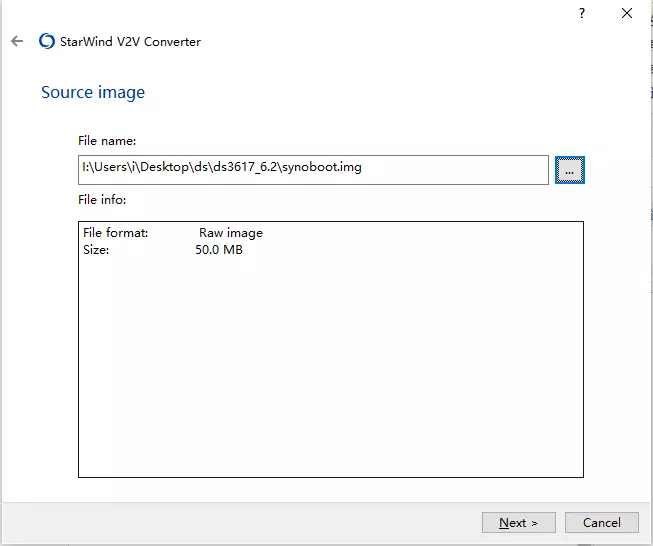Click the empty title bar left of help
Viewport: 653px width, 546px height.
pos(292,13)
